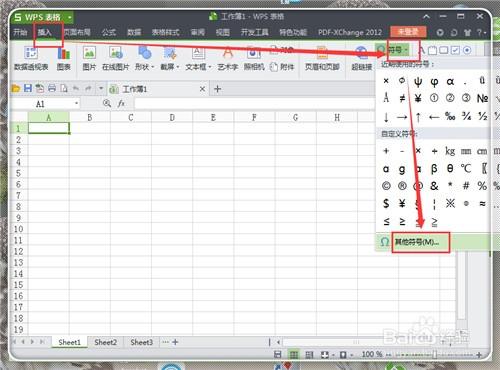Insert the α symbol from recent symbols
The height and width of the screenshot is (370, 500).
click(450, 81)
